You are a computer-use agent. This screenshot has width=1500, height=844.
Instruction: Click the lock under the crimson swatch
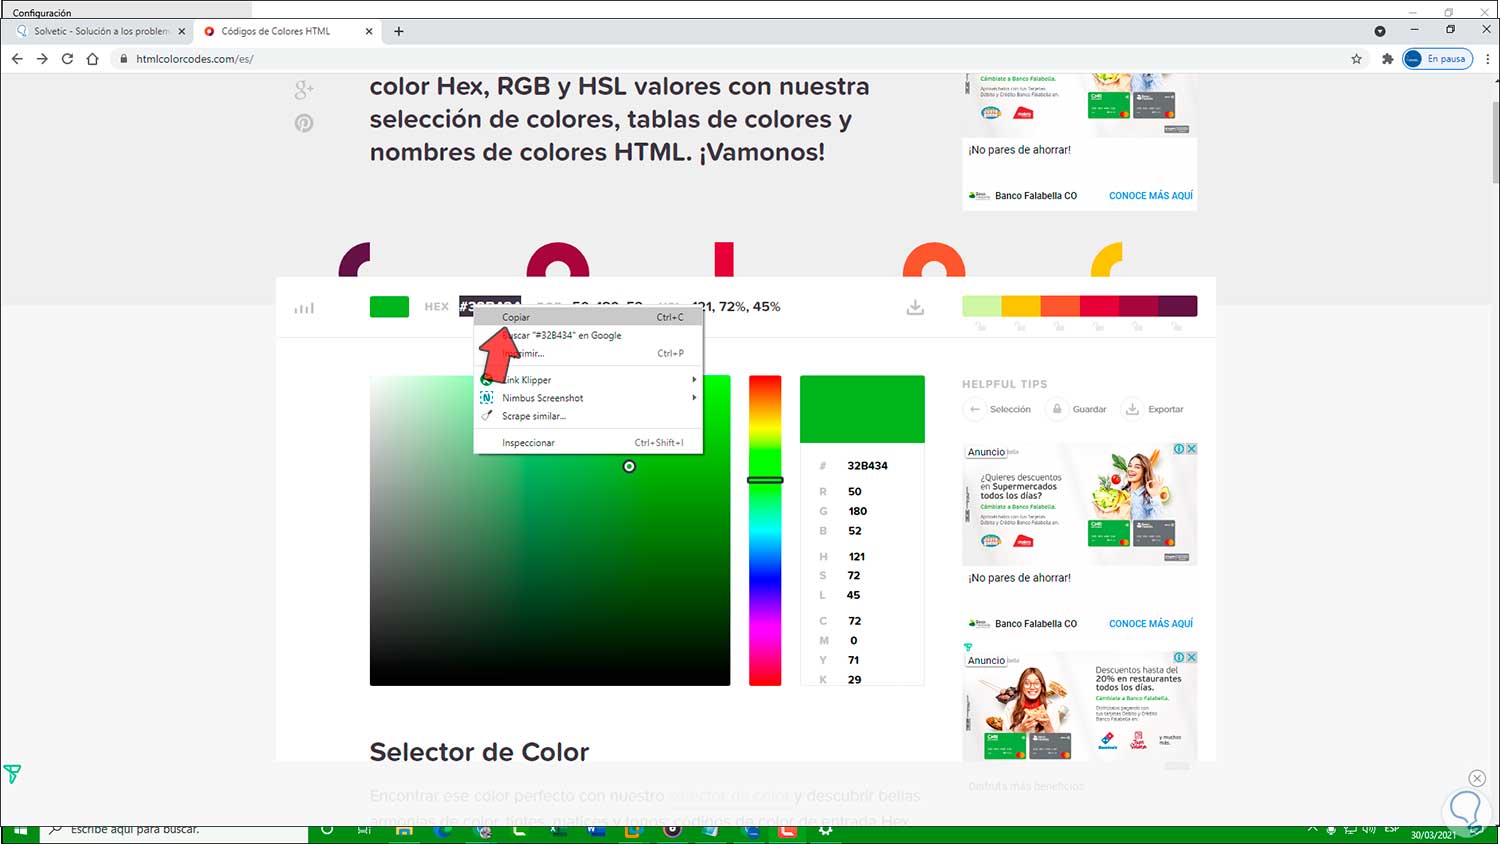[x=1137, y=327]
